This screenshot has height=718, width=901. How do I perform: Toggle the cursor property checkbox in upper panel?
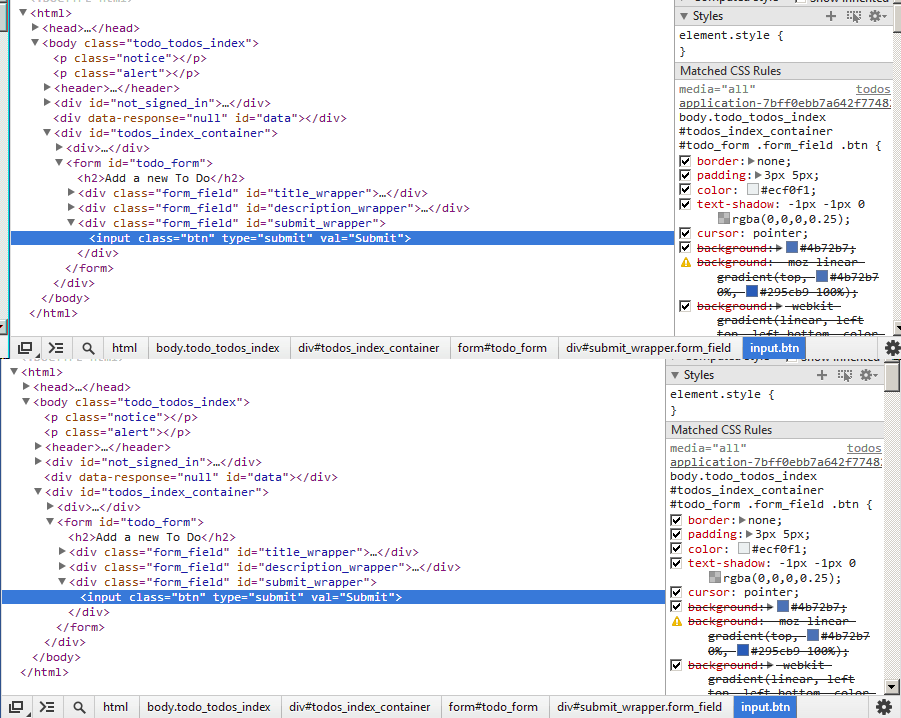coord(685,233)
